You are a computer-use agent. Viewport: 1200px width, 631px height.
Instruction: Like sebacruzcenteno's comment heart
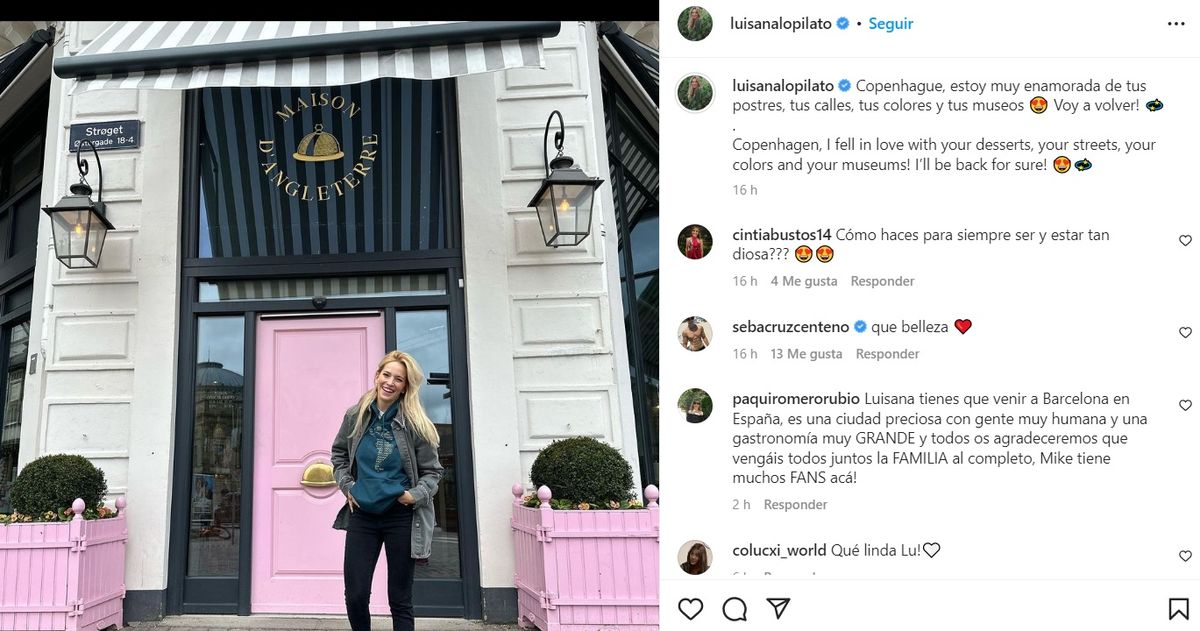pos(1185,333)
